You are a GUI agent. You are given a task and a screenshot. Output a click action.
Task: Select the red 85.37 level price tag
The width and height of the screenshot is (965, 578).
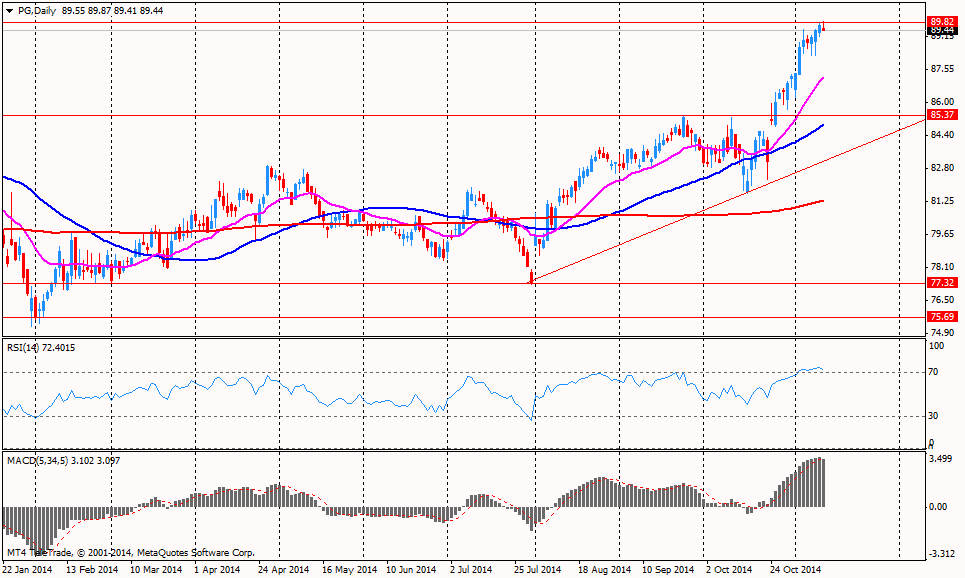point(940,115)
